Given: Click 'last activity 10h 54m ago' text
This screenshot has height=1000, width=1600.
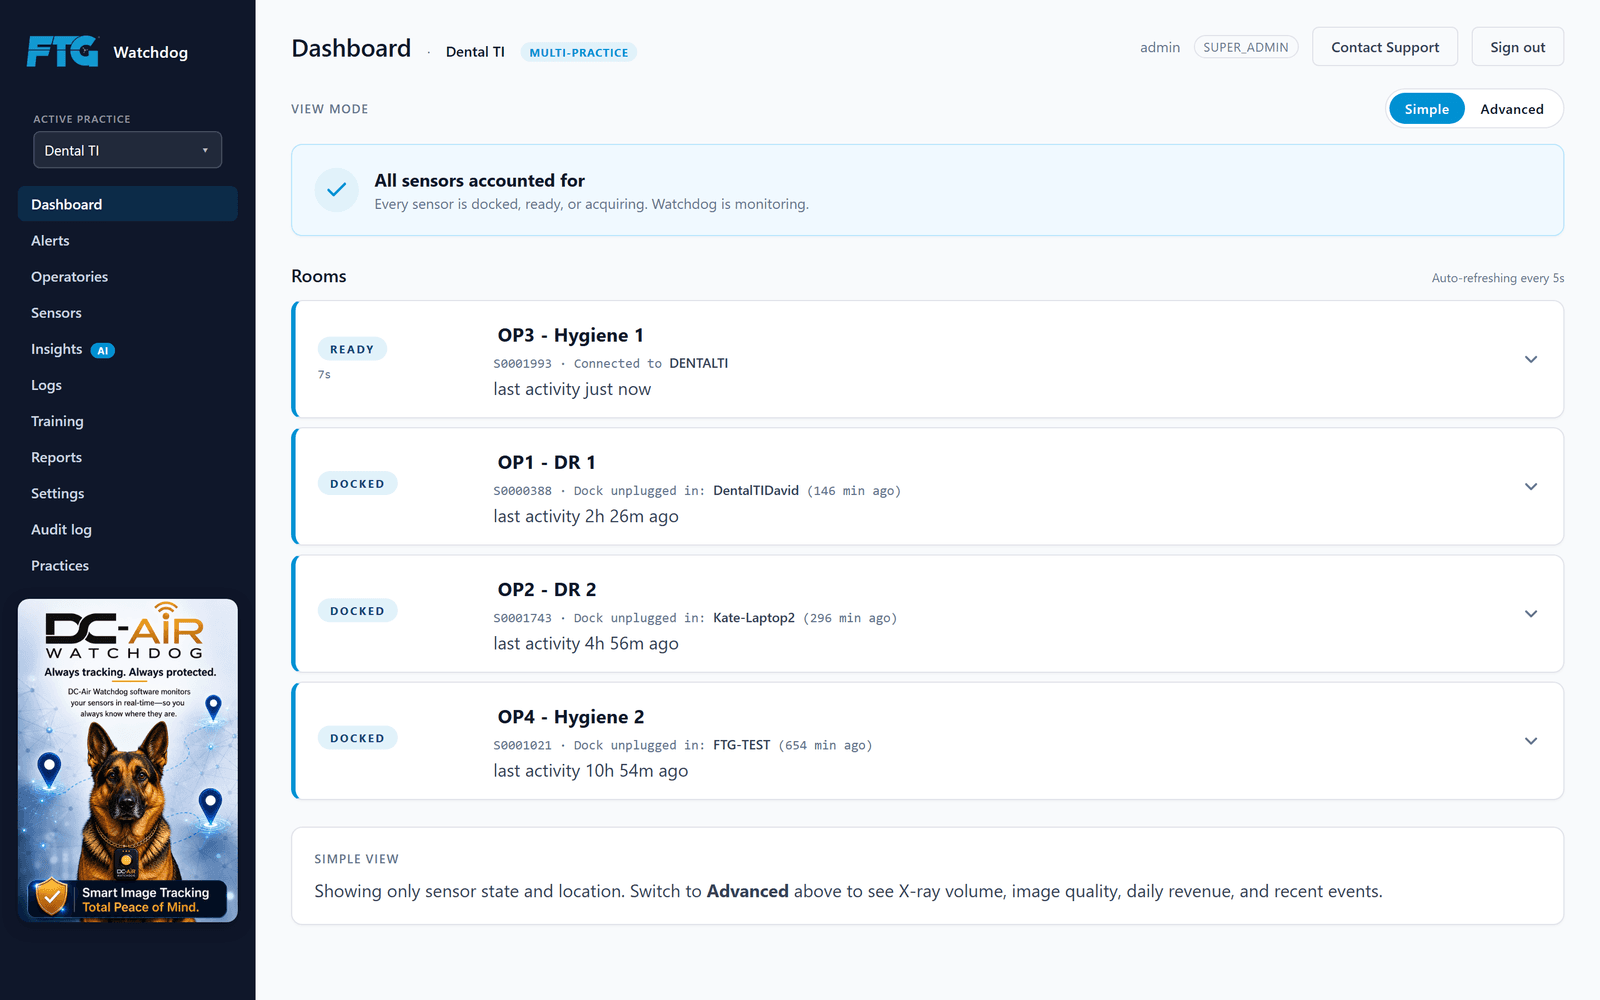Looking at the screenshot, I should pos(590,770).
